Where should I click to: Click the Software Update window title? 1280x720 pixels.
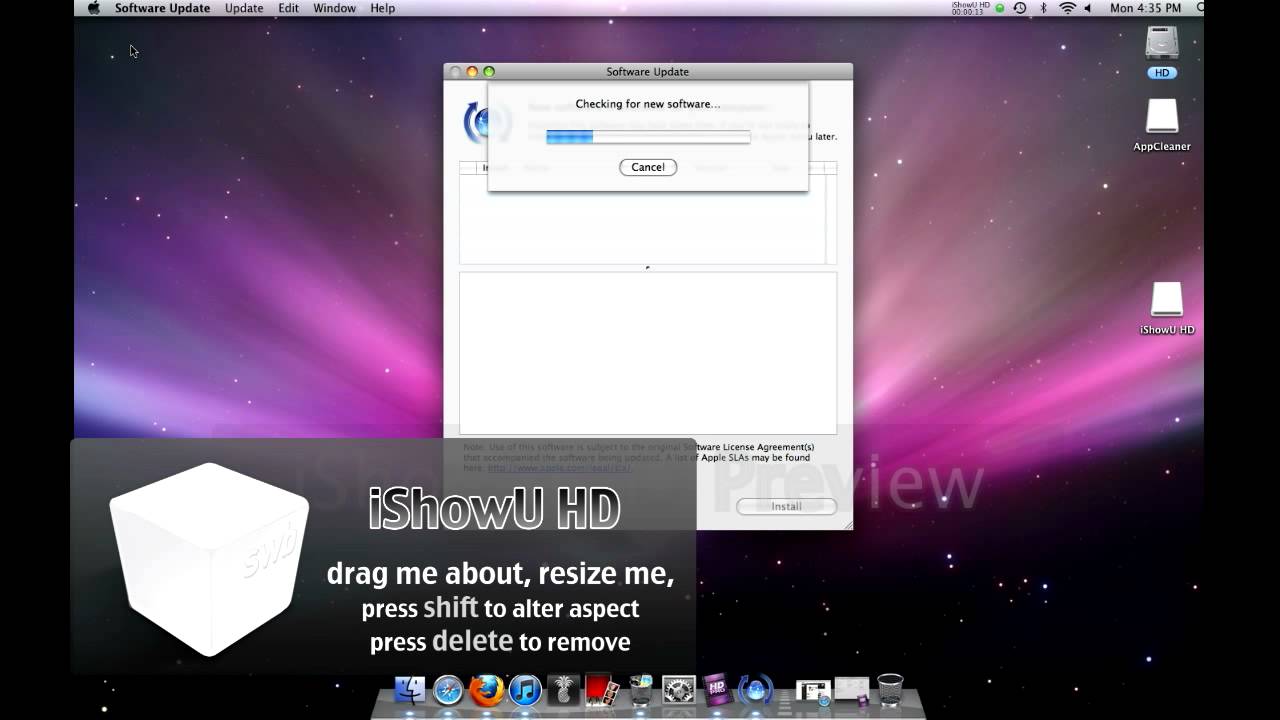(647, 72)
